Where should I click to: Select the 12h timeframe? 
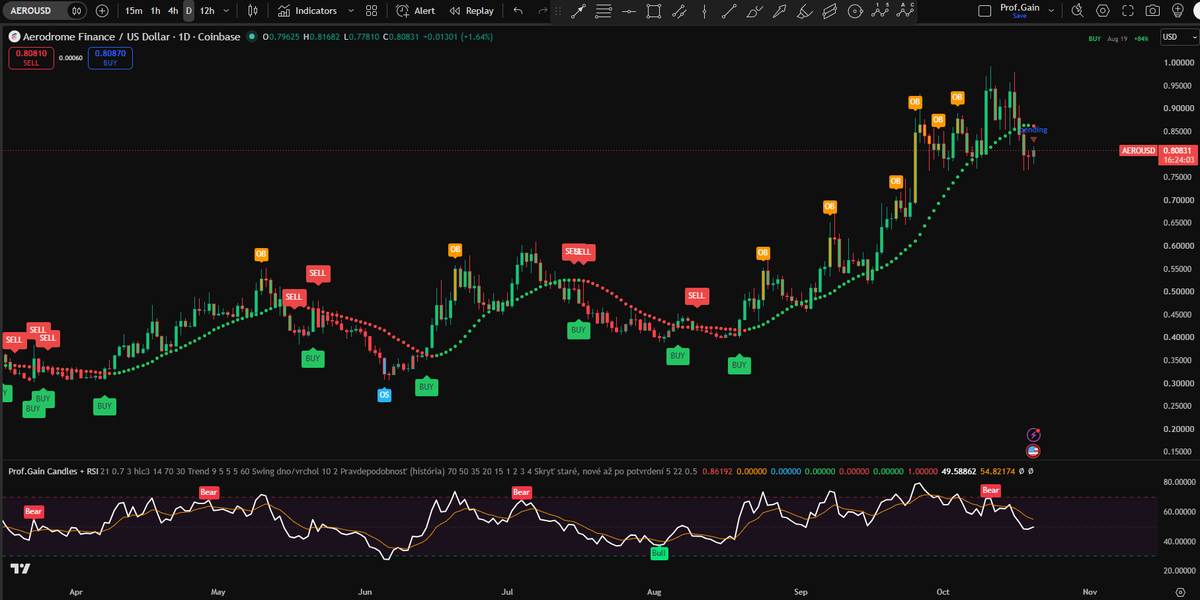(x=207, y=10)
